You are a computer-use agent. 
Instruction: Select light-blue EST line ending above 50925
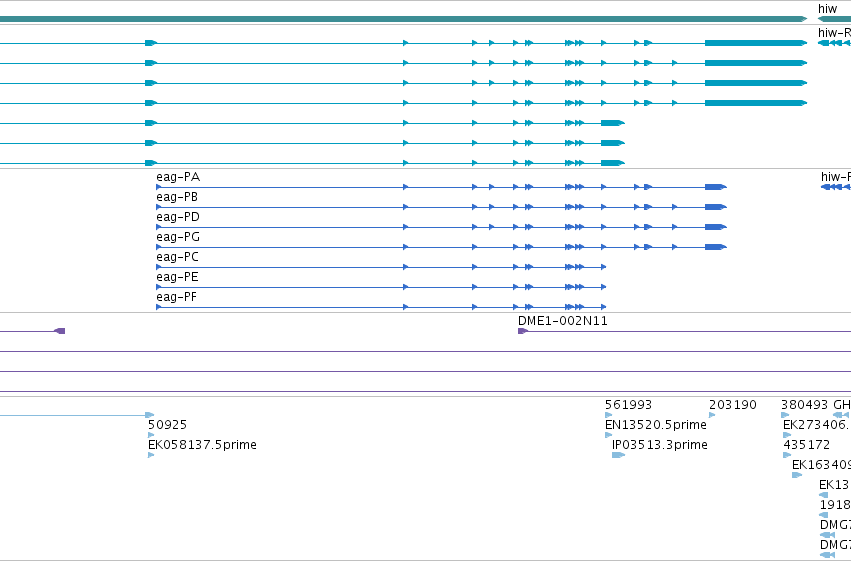click(x=77, y=415)
